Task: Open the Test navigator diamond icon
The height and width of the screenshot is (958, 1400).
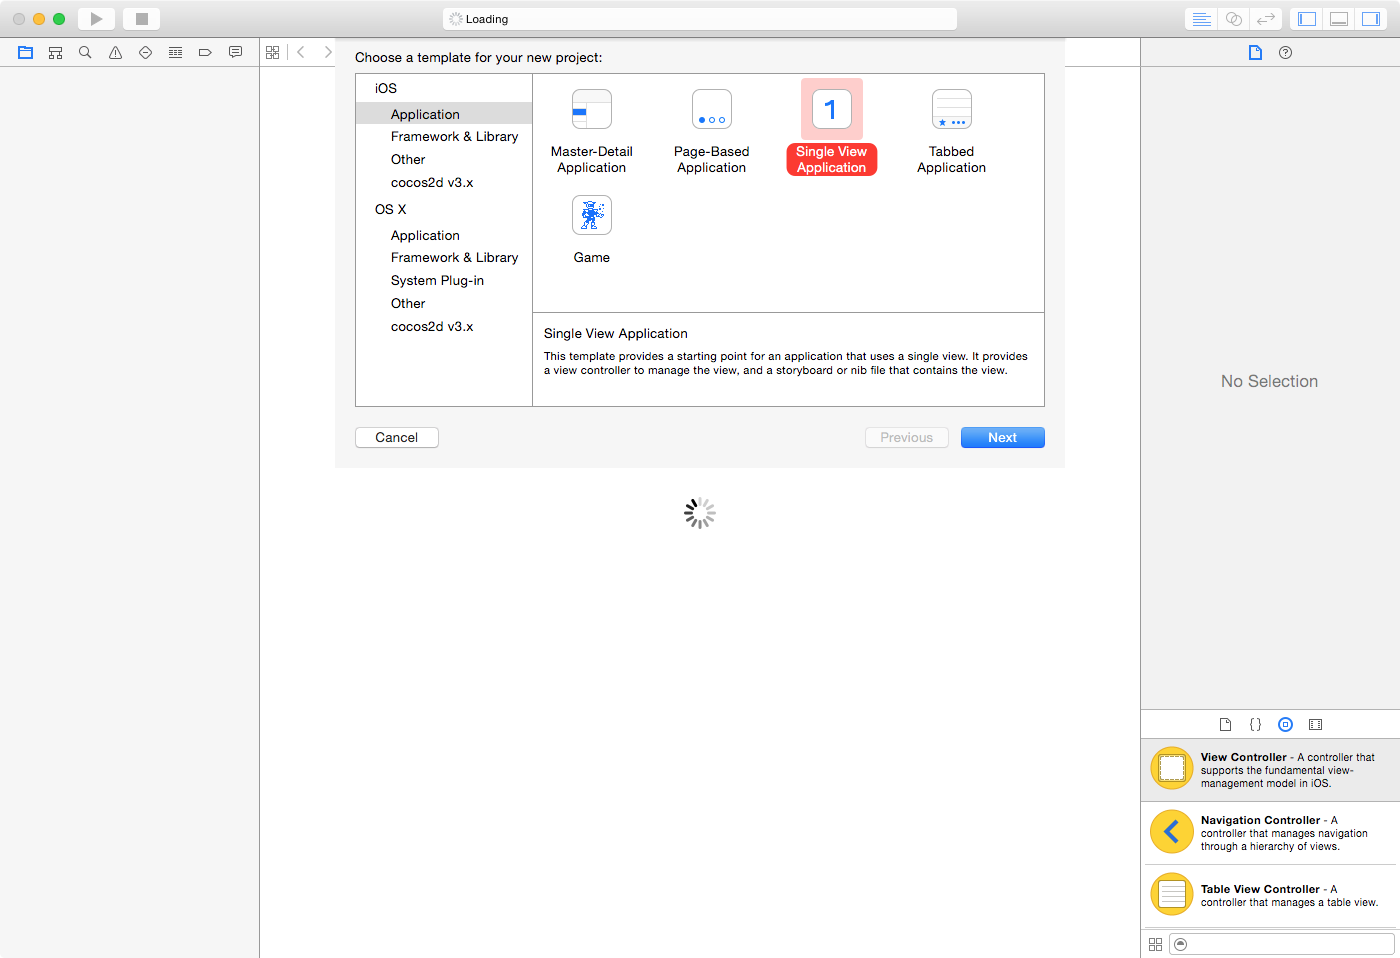Action: (x=146, y=53)
